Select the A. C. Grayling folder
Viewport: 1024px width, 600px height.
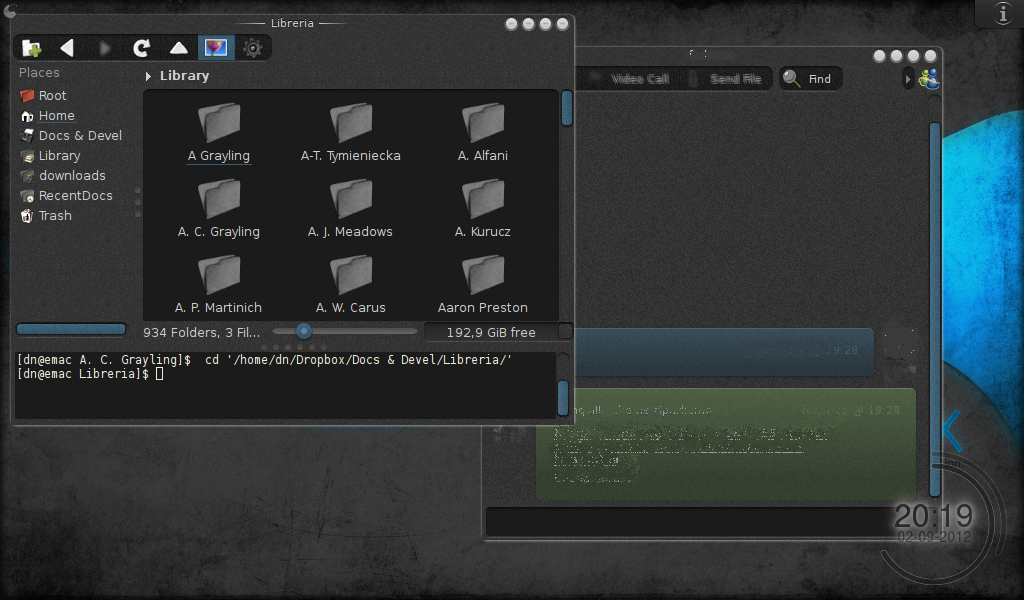pos(219,208)
